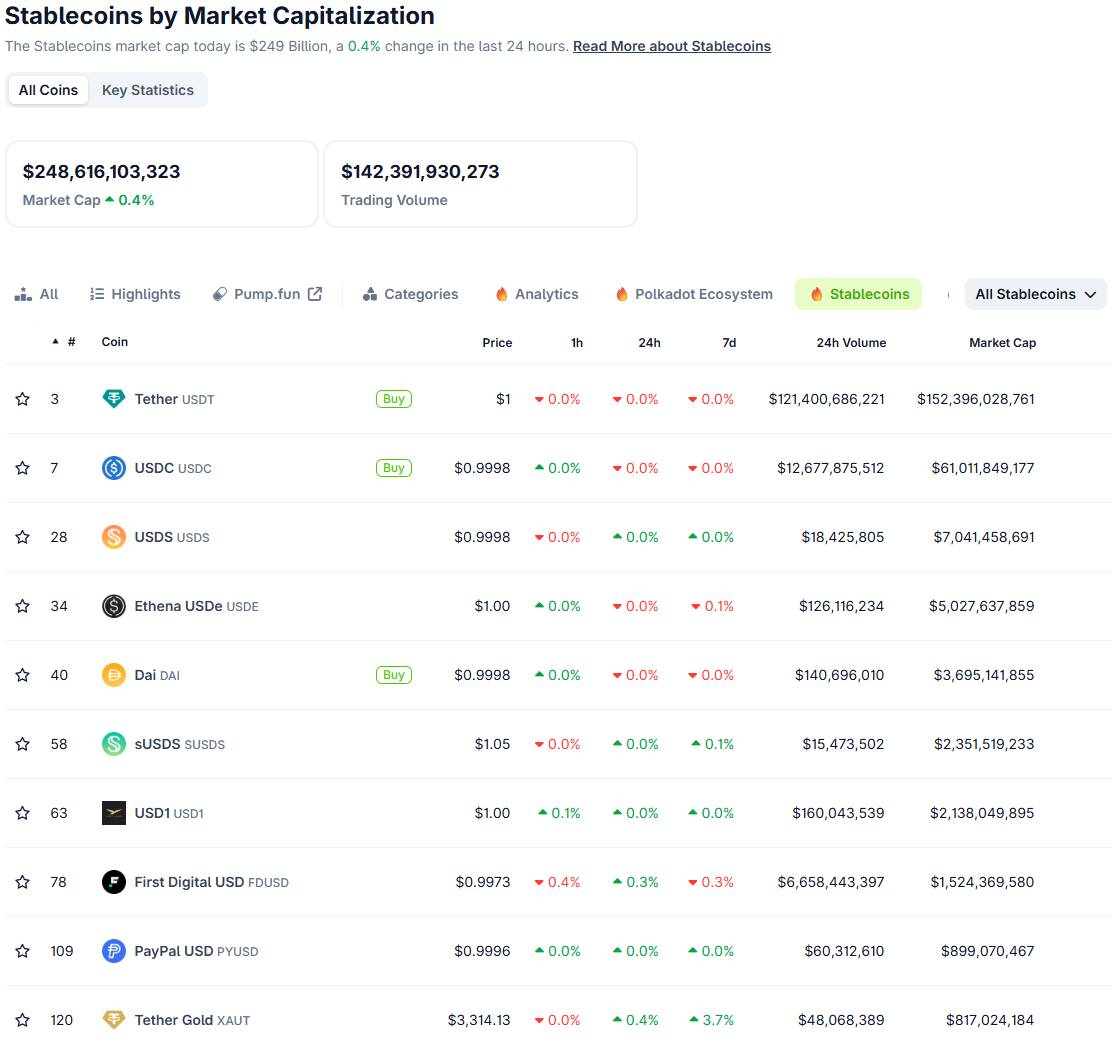Open the First Digital USD page
Viewport: 1112px width, 1047px height.
[211, 882]
